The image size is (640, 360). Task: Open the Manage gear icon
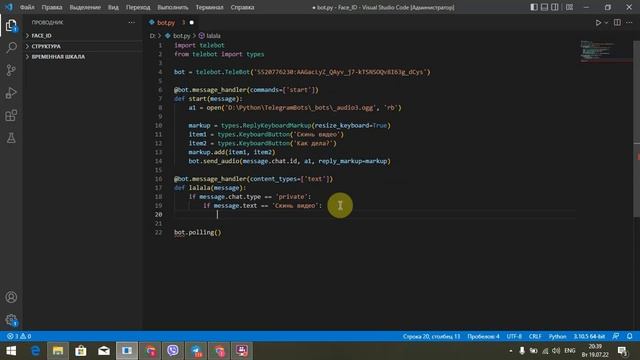click(11, 320)
